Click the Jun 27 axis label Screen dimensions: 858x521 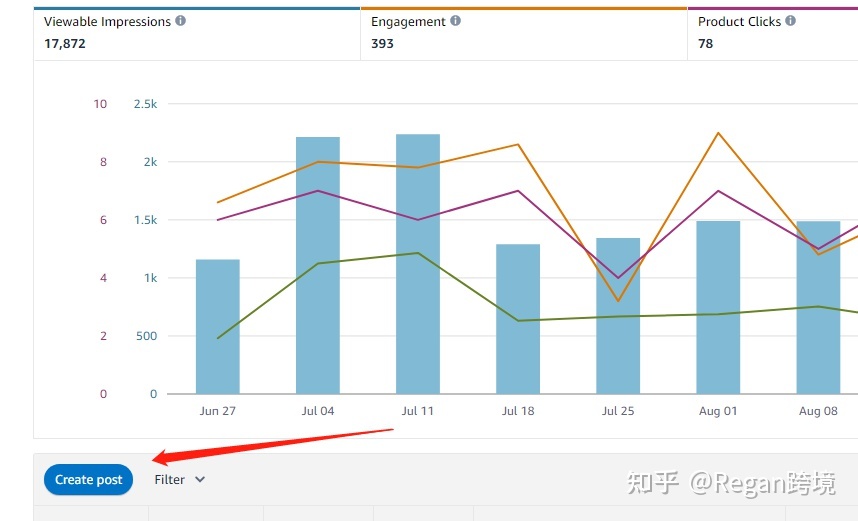(218, 411)
